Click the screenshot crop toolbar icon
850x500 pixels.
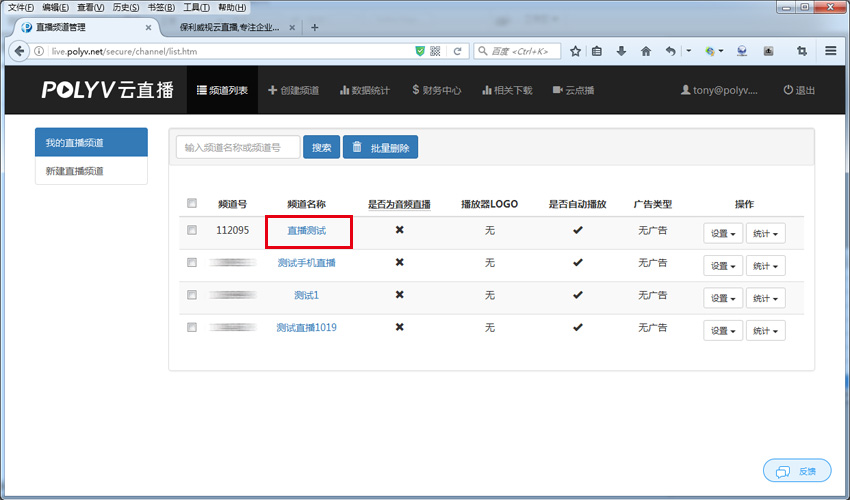point(802,51)
